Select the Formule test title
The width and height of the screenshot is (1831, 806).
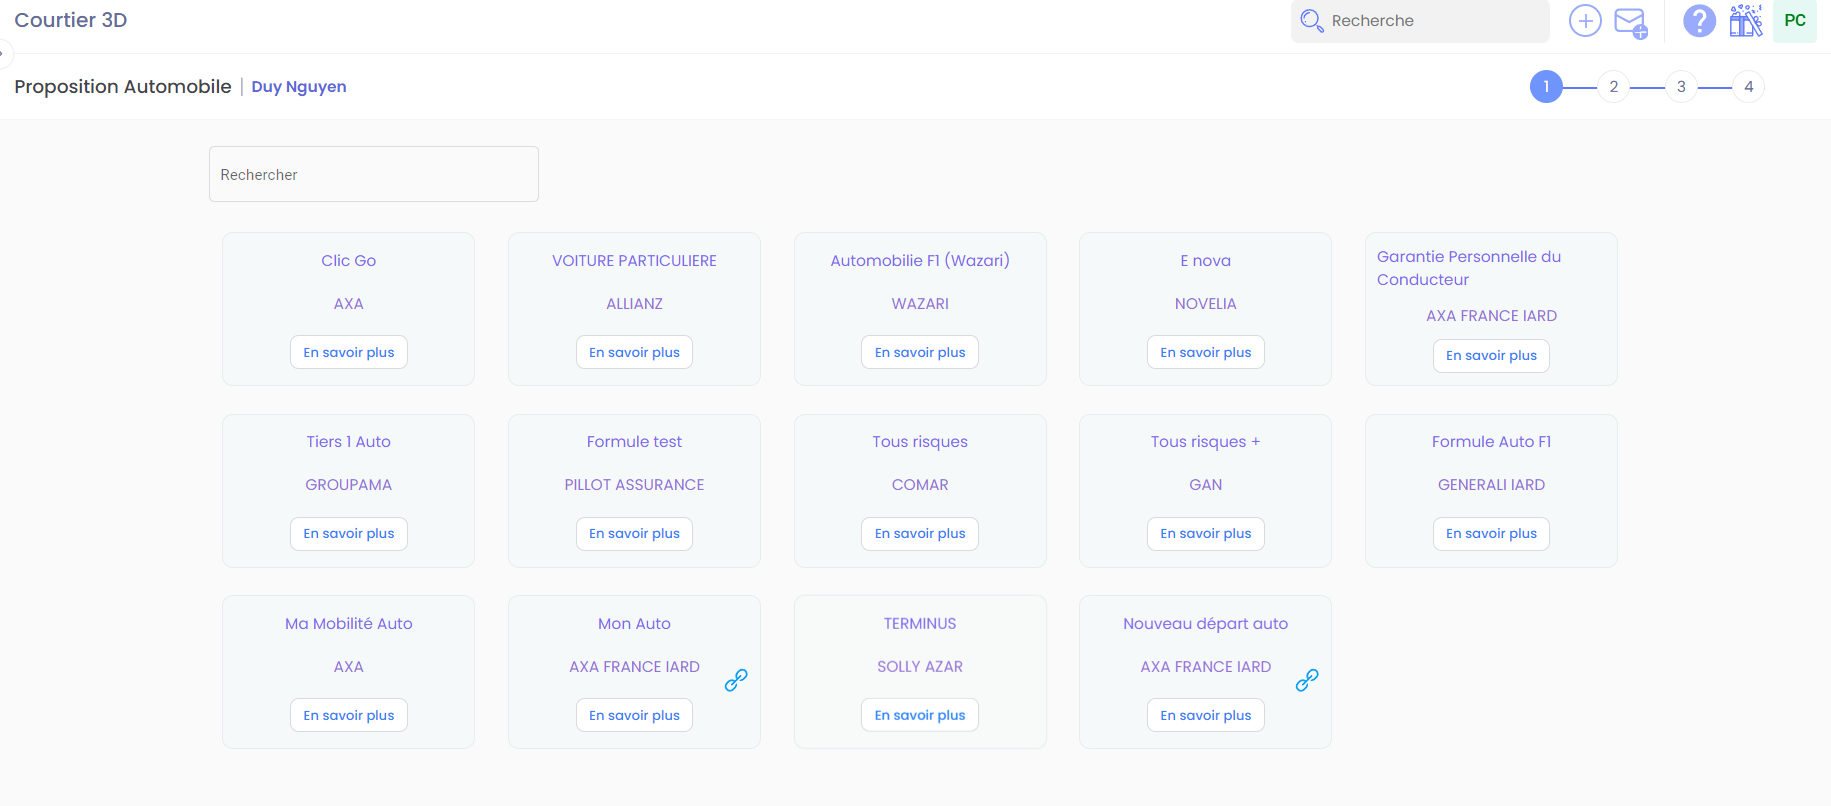click(634, 442)
